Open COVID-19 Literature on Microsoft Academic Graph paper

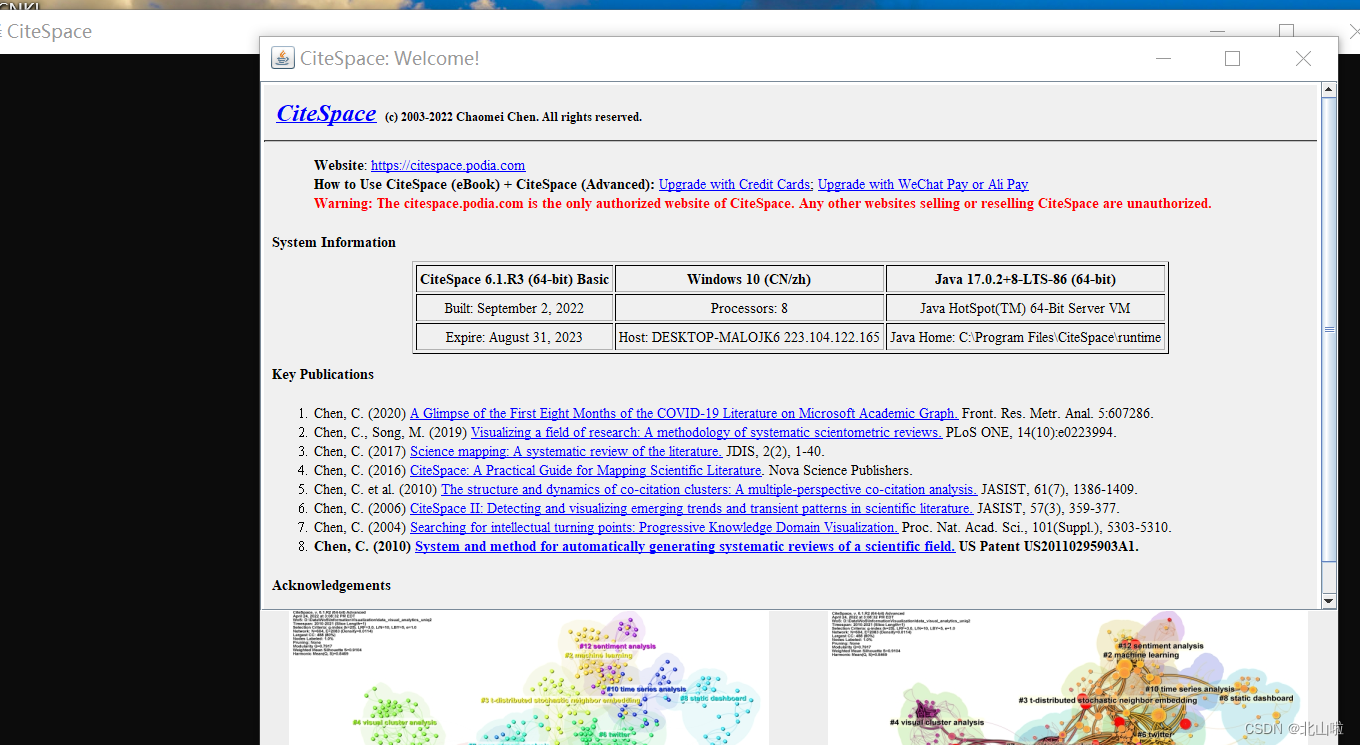pos(684,413)
